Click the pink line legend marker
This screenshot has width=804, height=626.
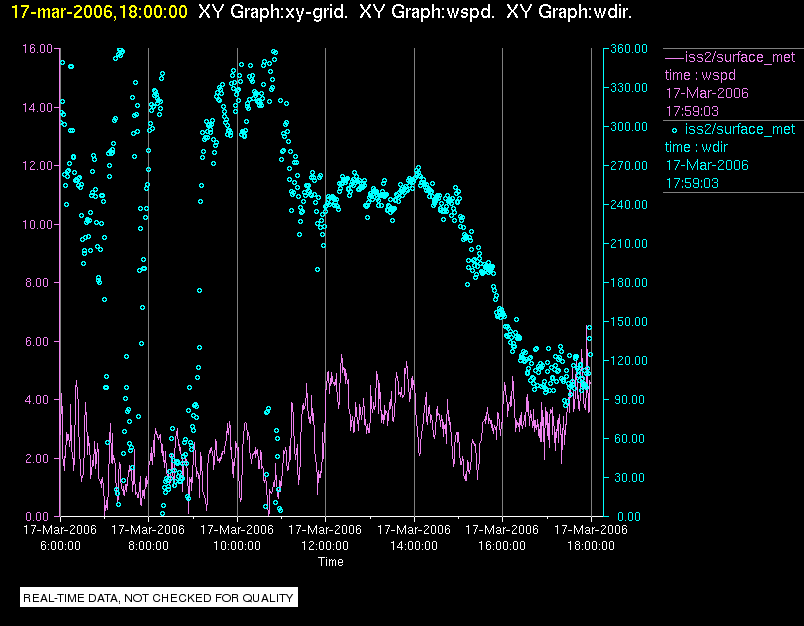pos(674,58)
